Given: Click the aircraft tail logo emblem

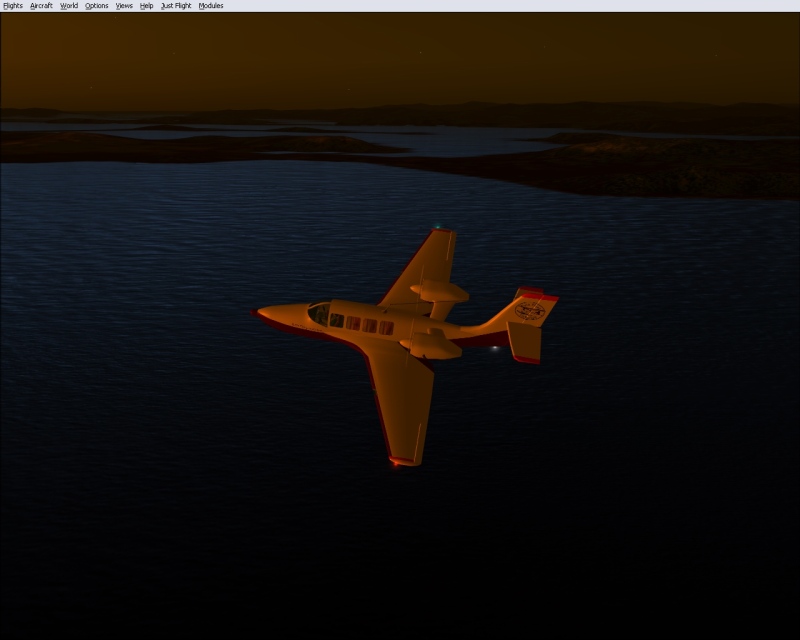Looking at the screenshot, I should [530, 310].
